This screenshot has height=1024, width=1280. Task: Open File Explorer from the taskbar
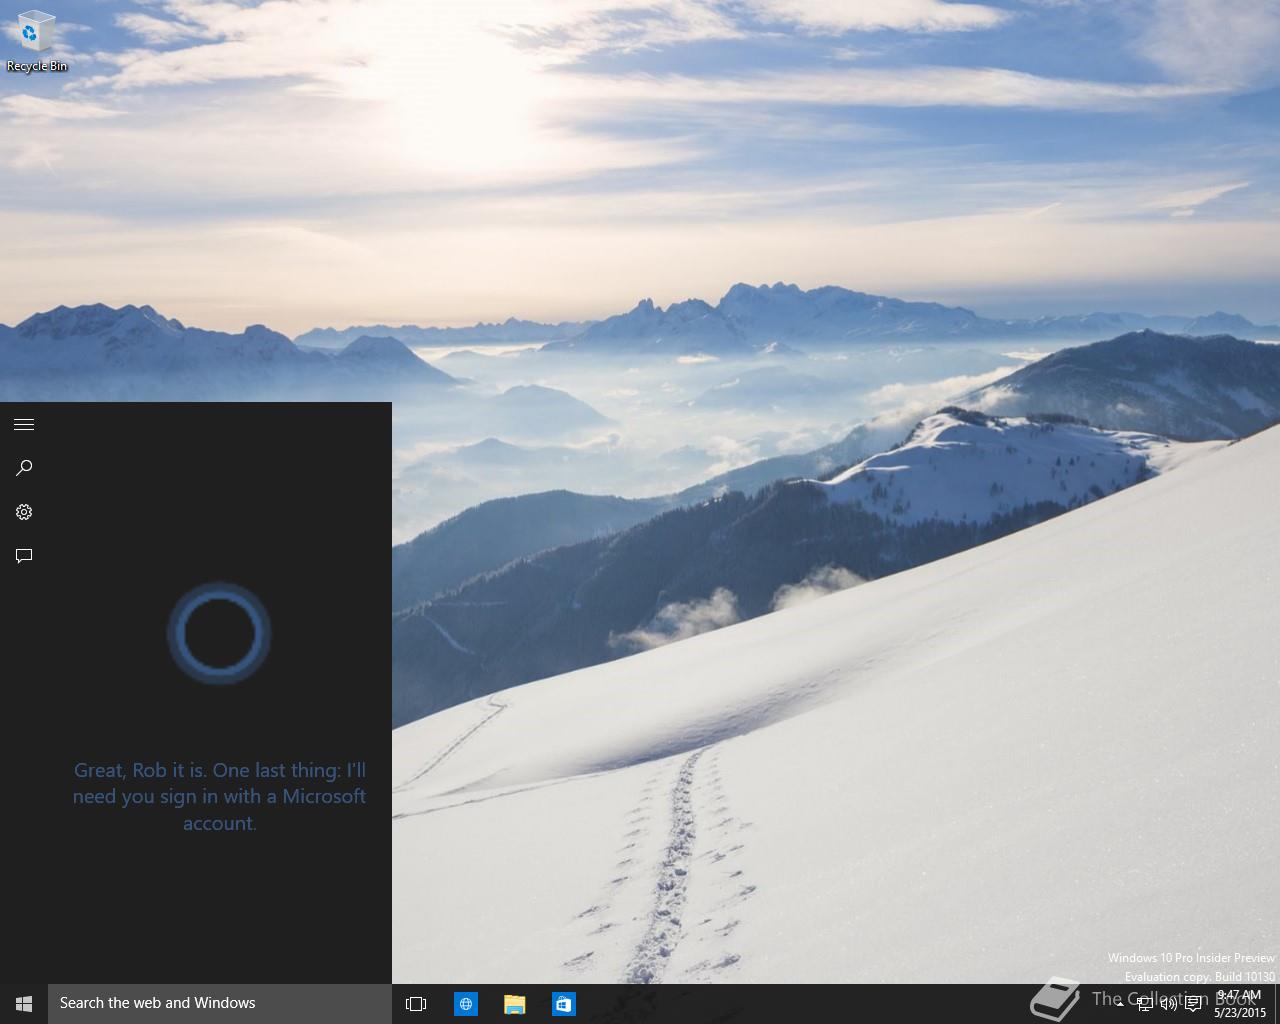tap(515, 1004)
